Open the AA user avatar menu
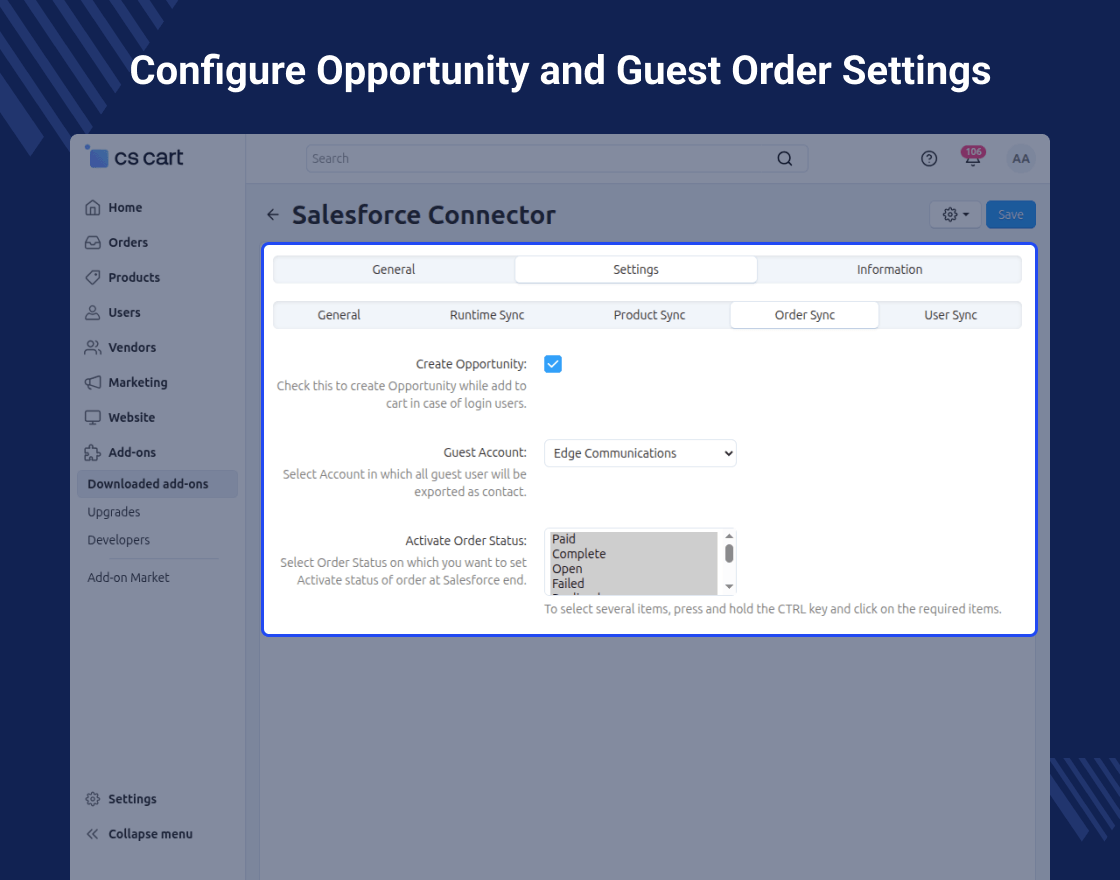Viewport: 1120px width, 880px height. pyautogui.click(x=1021, y=159)
